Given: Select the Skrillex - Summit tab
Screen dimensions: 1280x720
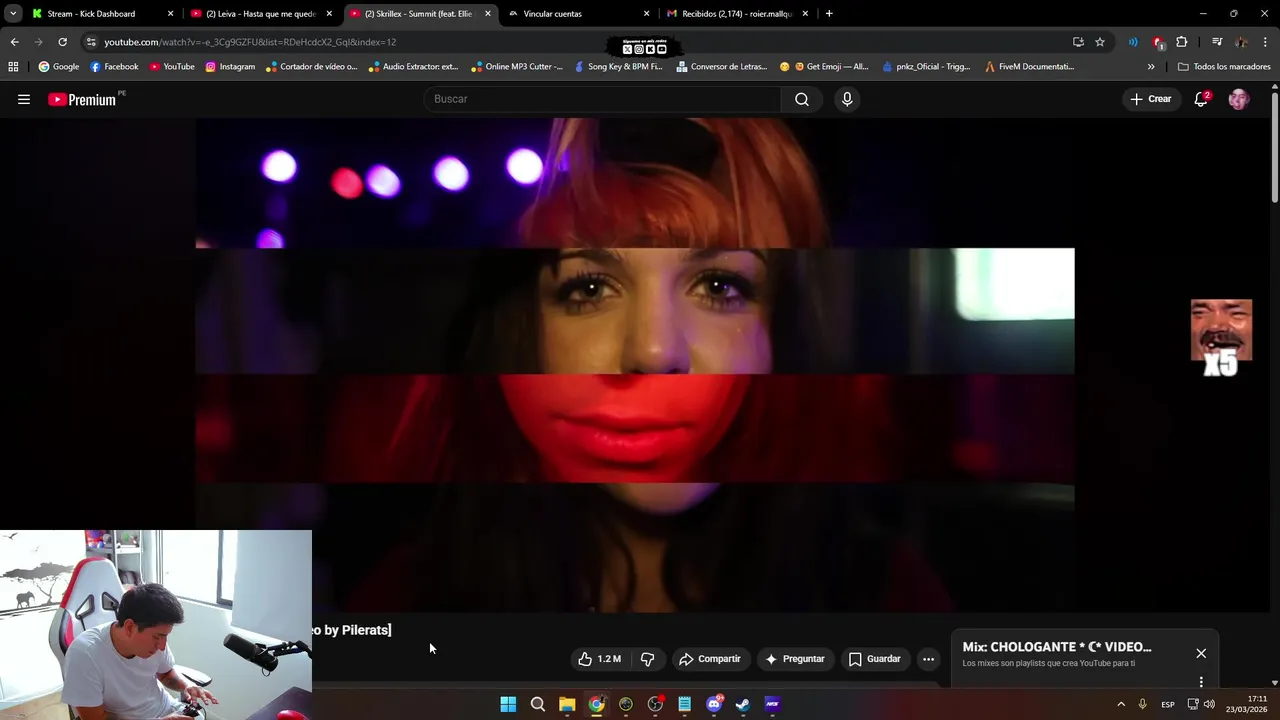Looking at the screenshot, I should [419, 14].
